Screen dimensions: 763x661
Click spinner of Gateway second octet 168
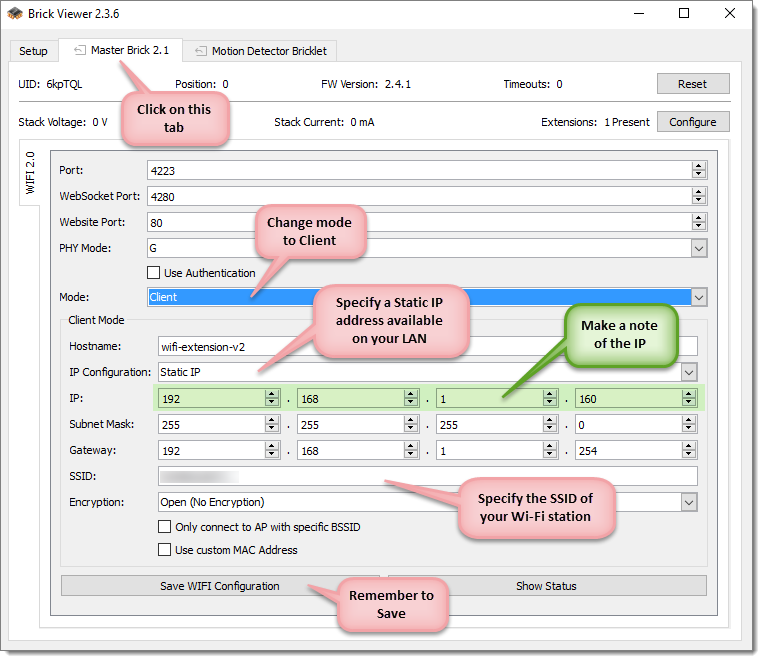pos(411,450)
